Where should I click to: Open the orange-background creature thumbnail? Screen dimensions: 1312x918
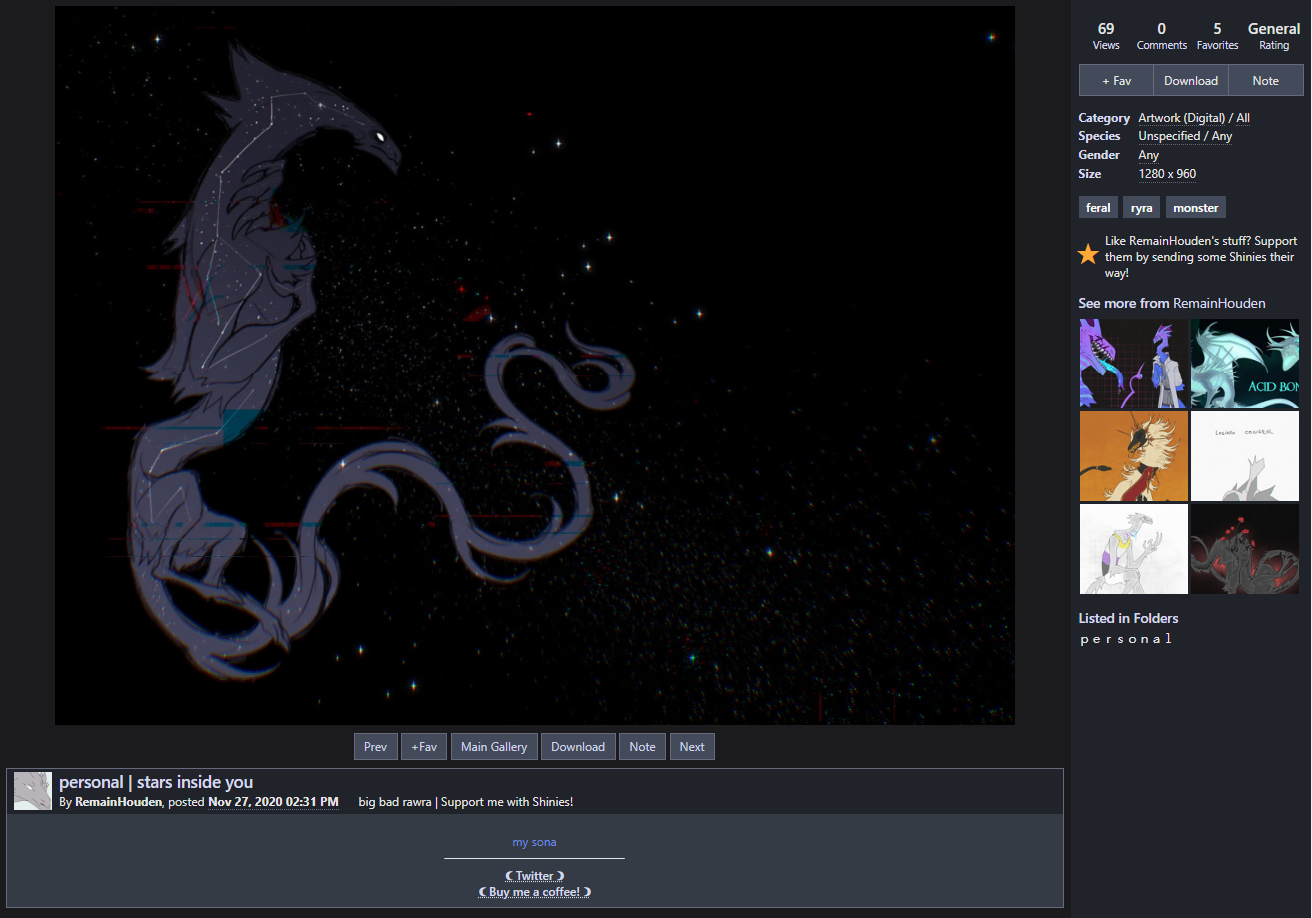[1134, 456]
